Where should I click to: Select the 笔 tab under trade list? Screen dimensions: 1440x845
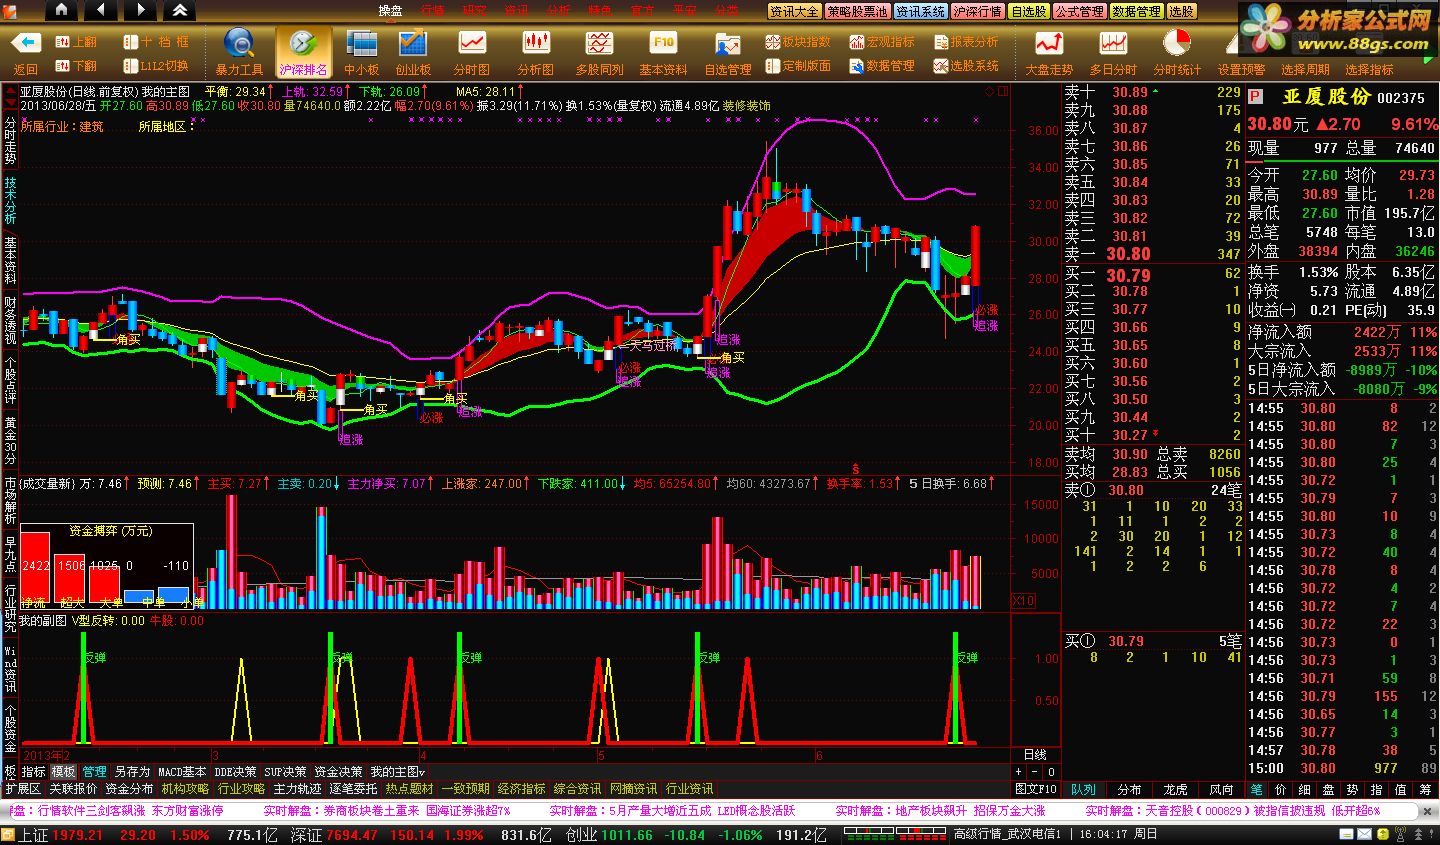click(1257, 789)
